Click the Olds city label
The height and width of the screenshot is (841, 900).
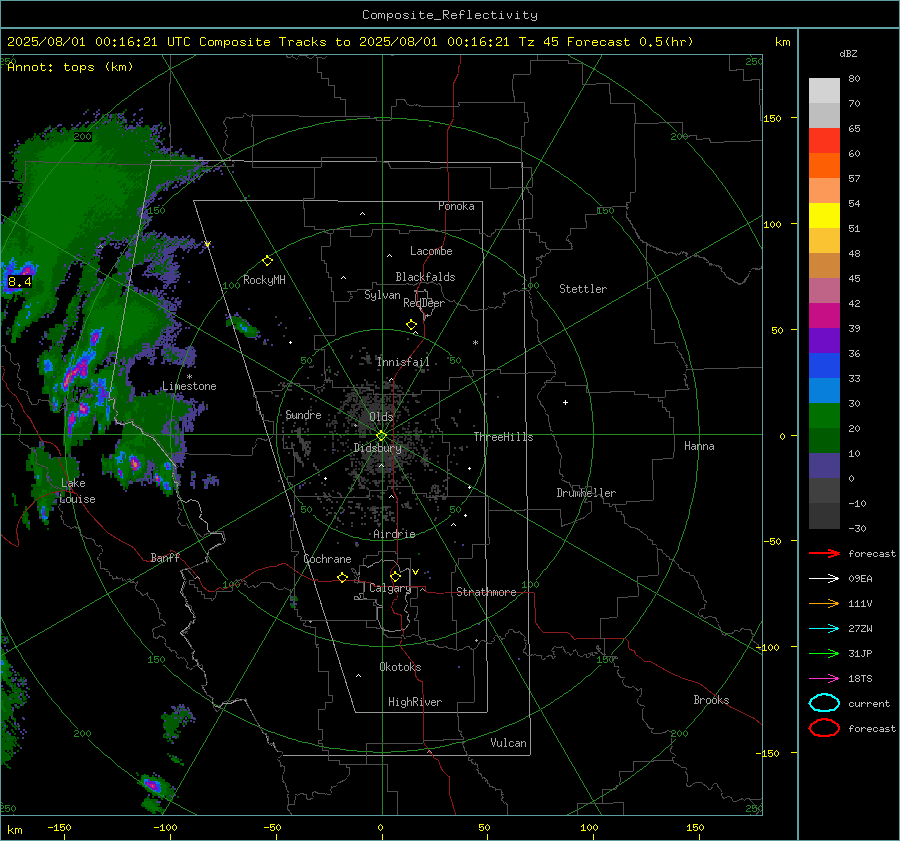381,417
